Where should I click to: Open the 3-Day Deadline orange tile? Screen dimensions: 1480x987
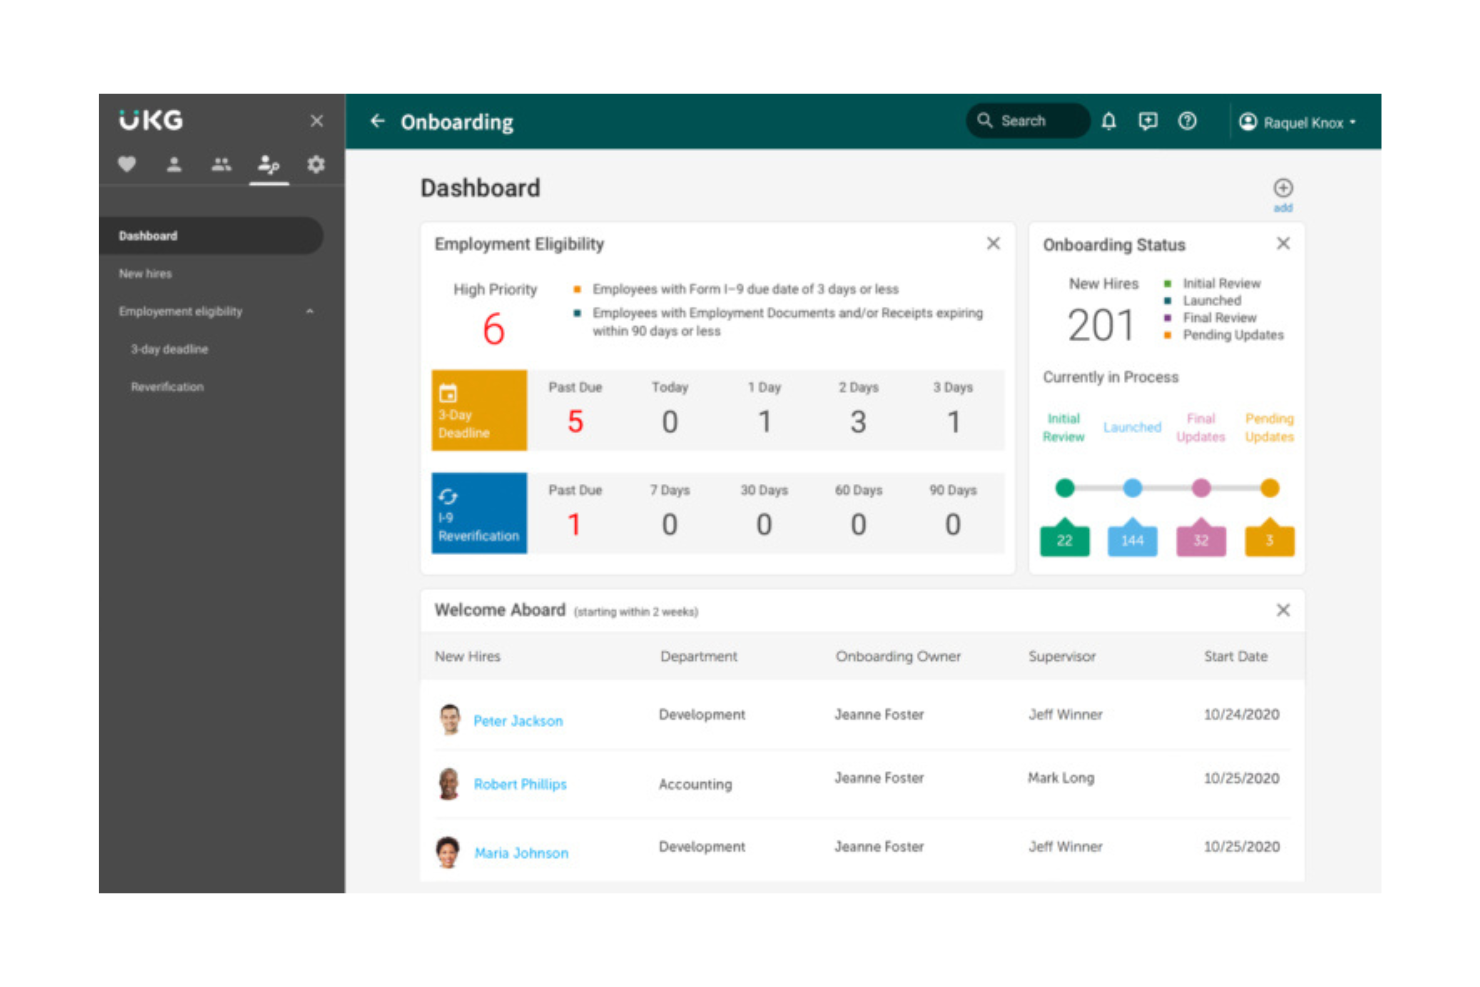coord(479,411)
